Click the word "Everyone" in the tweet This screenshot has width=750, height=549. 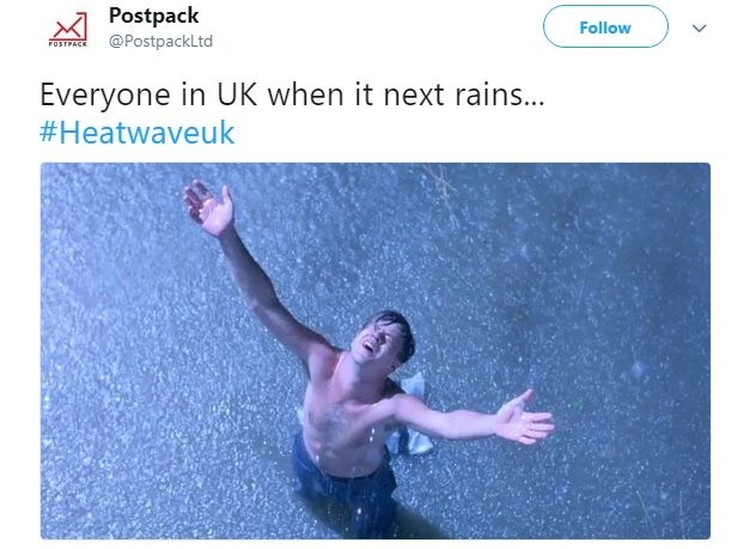click(x=105, y=95)
